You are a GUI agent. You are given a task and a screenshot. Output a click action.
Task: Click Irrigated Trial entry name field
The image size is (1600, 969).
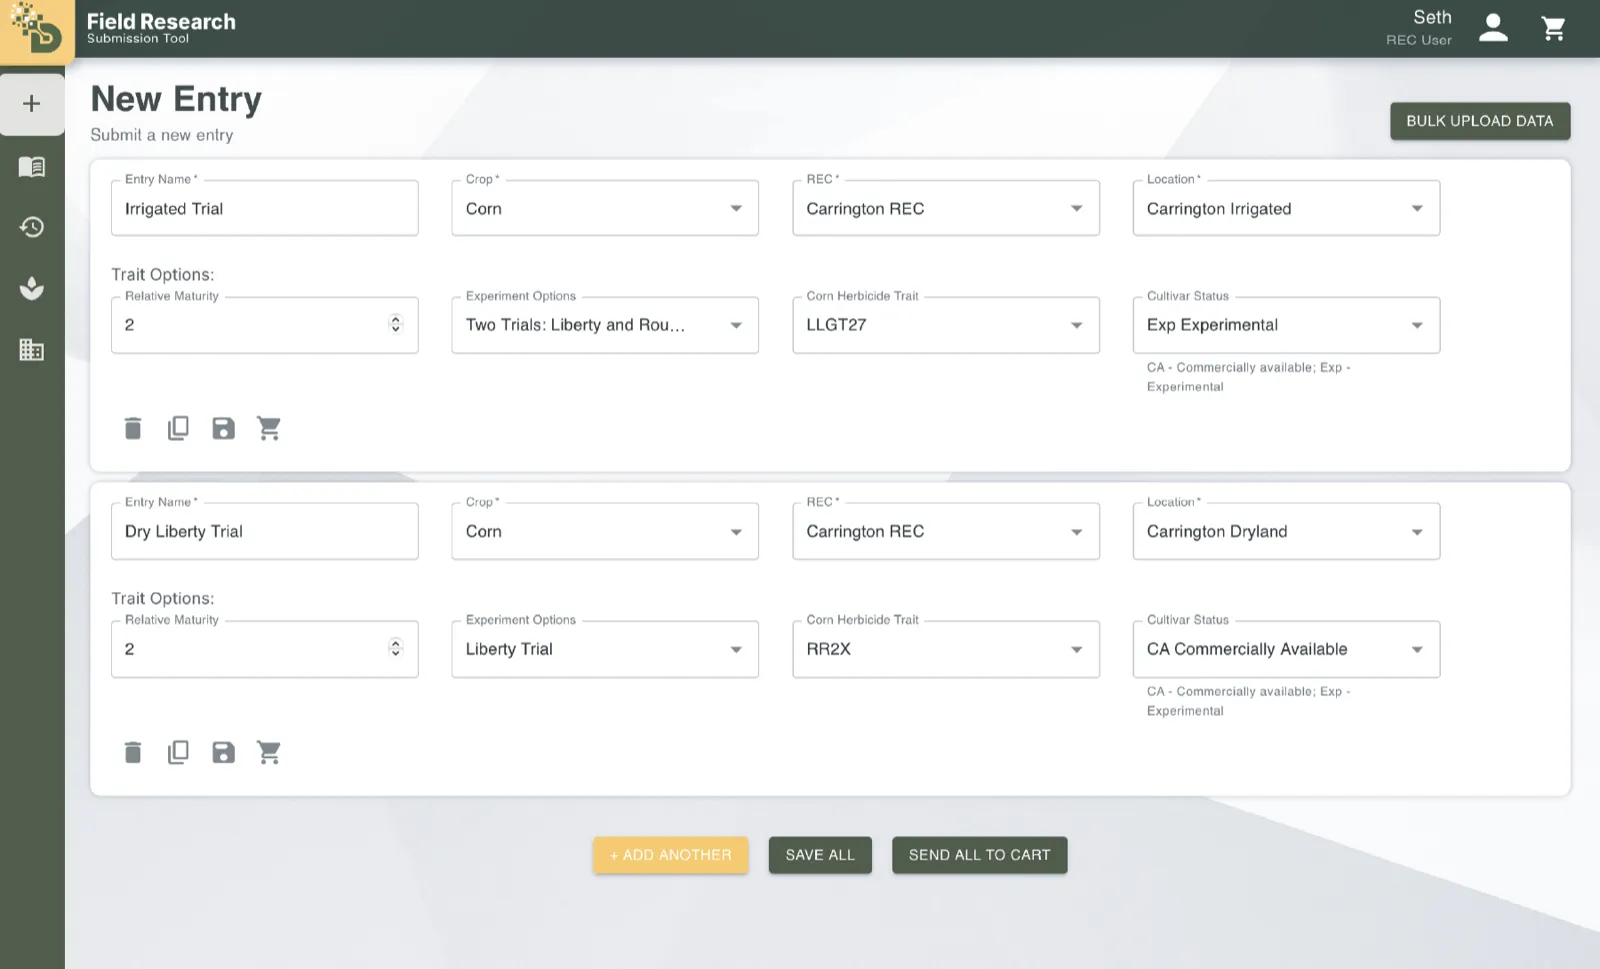[265, 208]
